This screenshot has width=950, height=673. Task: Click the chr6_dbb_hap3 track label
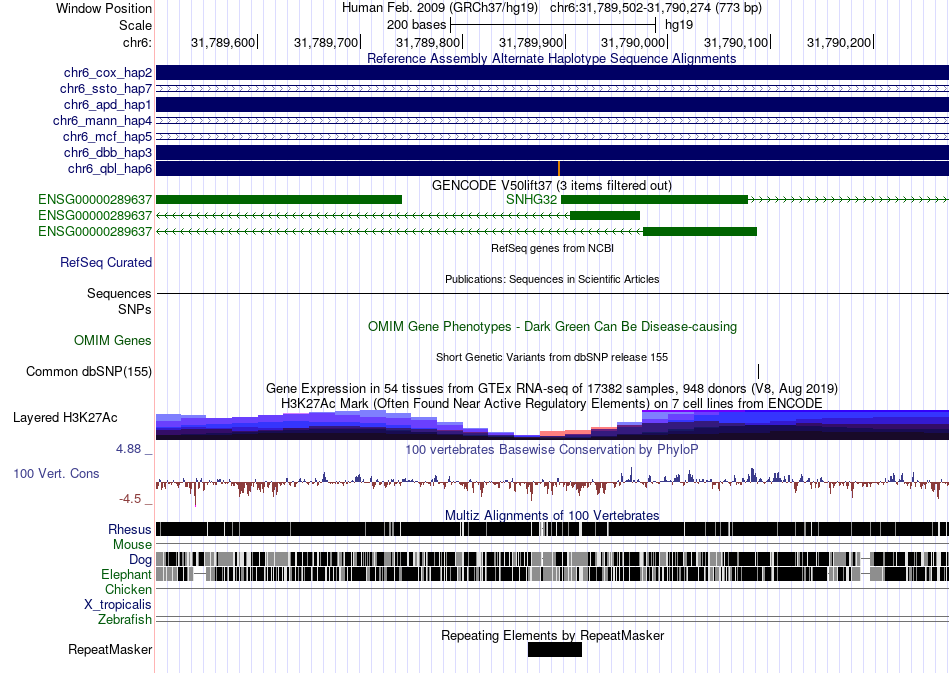point(108,152)
